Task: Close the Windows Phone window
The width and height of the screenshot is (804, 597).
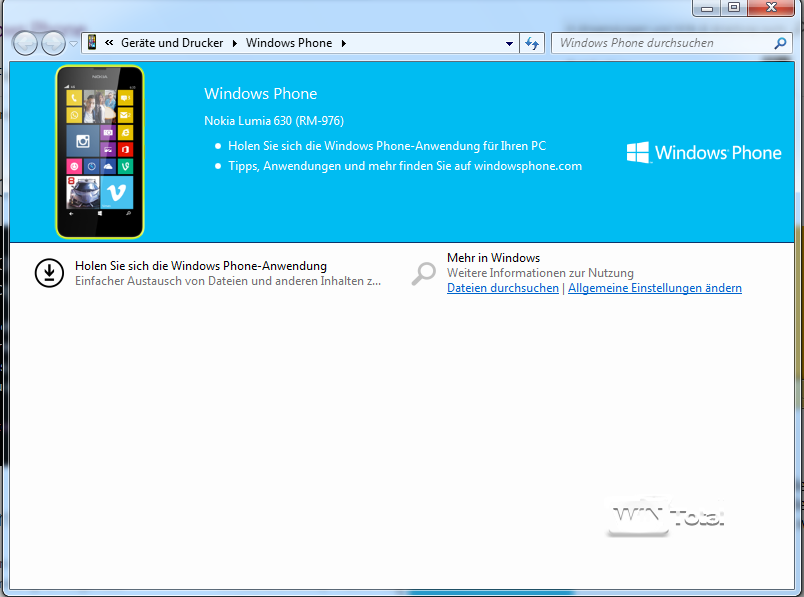Action: tap(771, 8)
